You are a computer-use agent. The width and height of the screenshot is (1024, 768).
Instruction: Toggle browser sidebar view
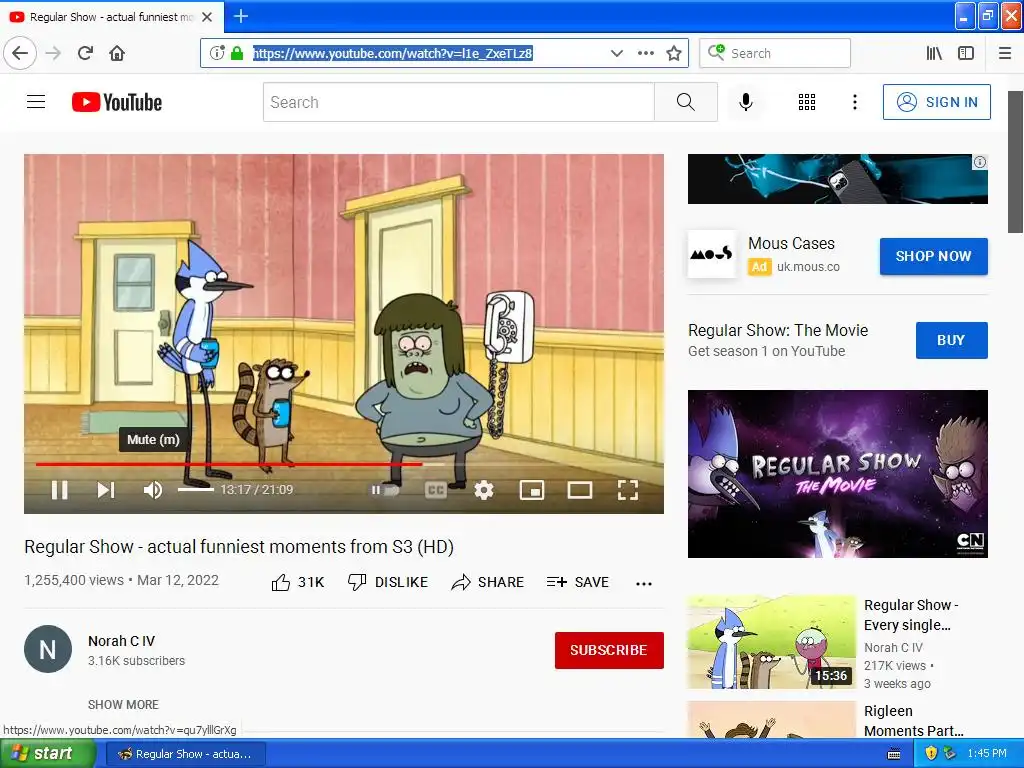pos(966,53)
